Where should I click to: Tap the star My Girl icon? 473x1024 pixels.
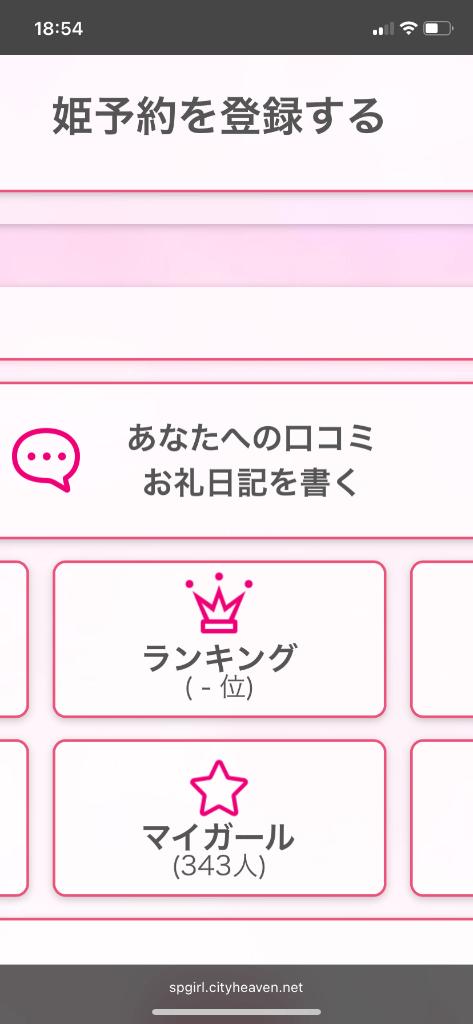[219, 788]
